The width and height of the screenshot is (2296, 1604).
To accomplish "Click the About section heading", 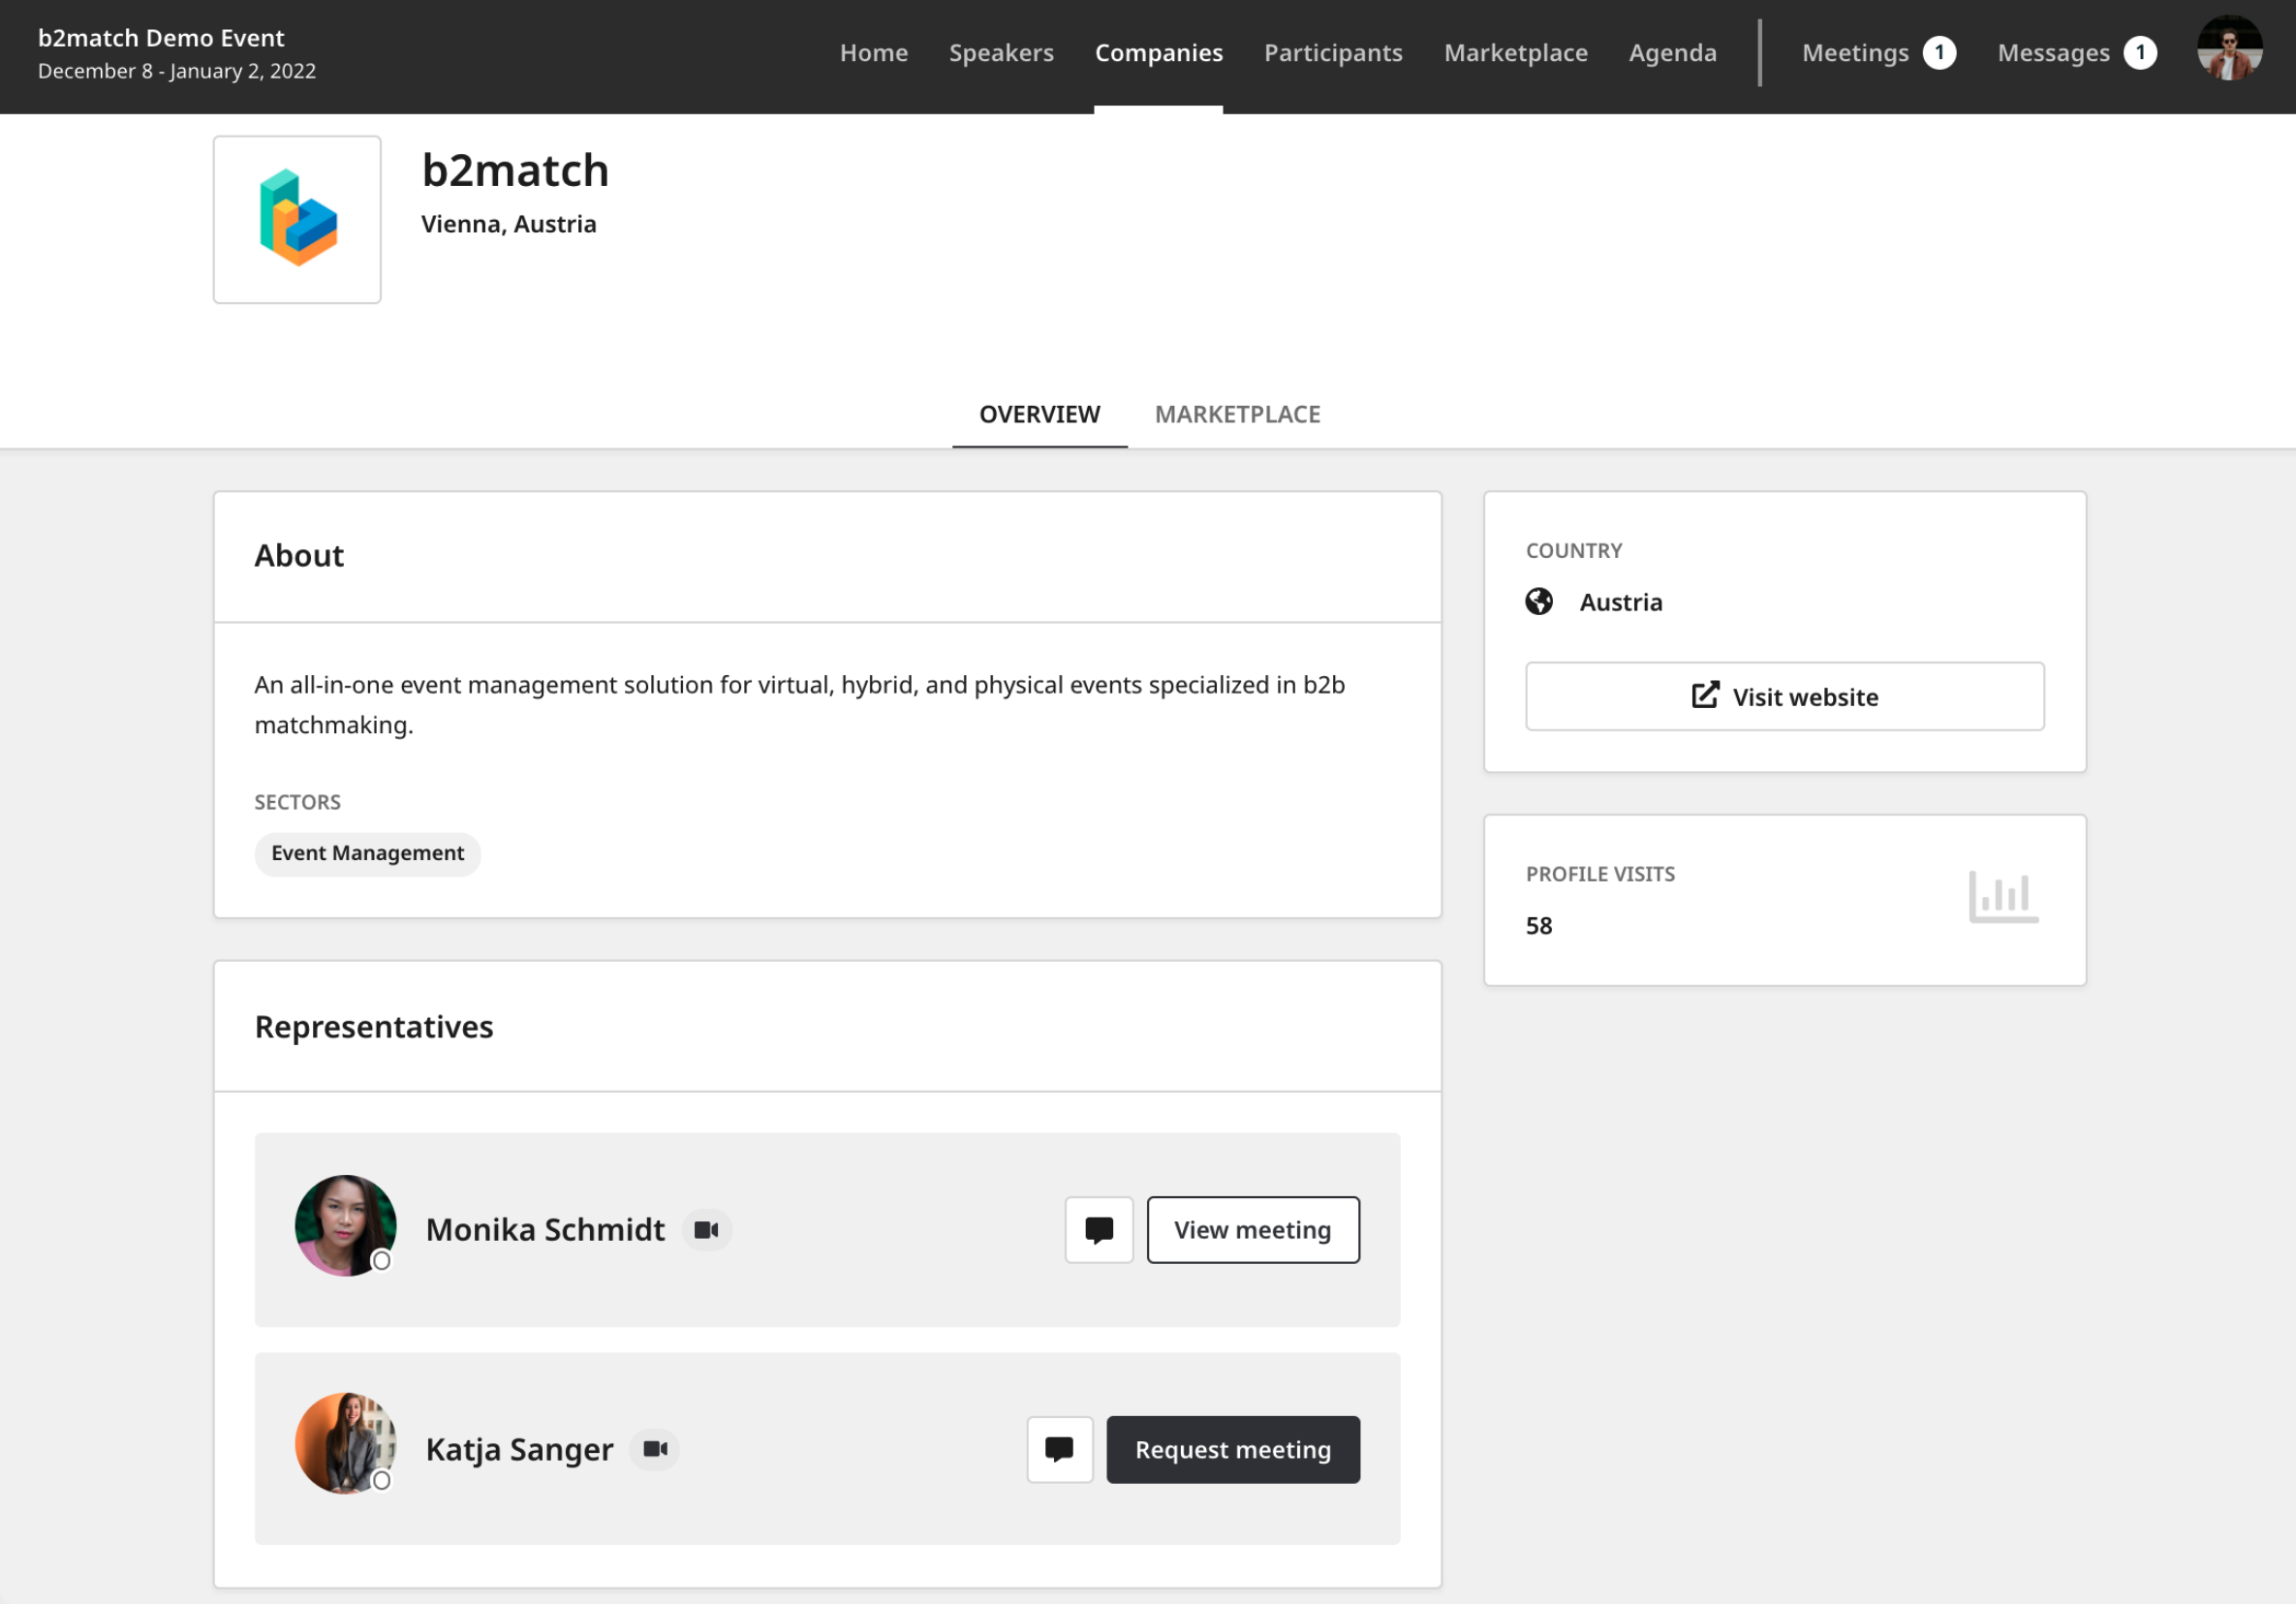I will pos(299,556).
